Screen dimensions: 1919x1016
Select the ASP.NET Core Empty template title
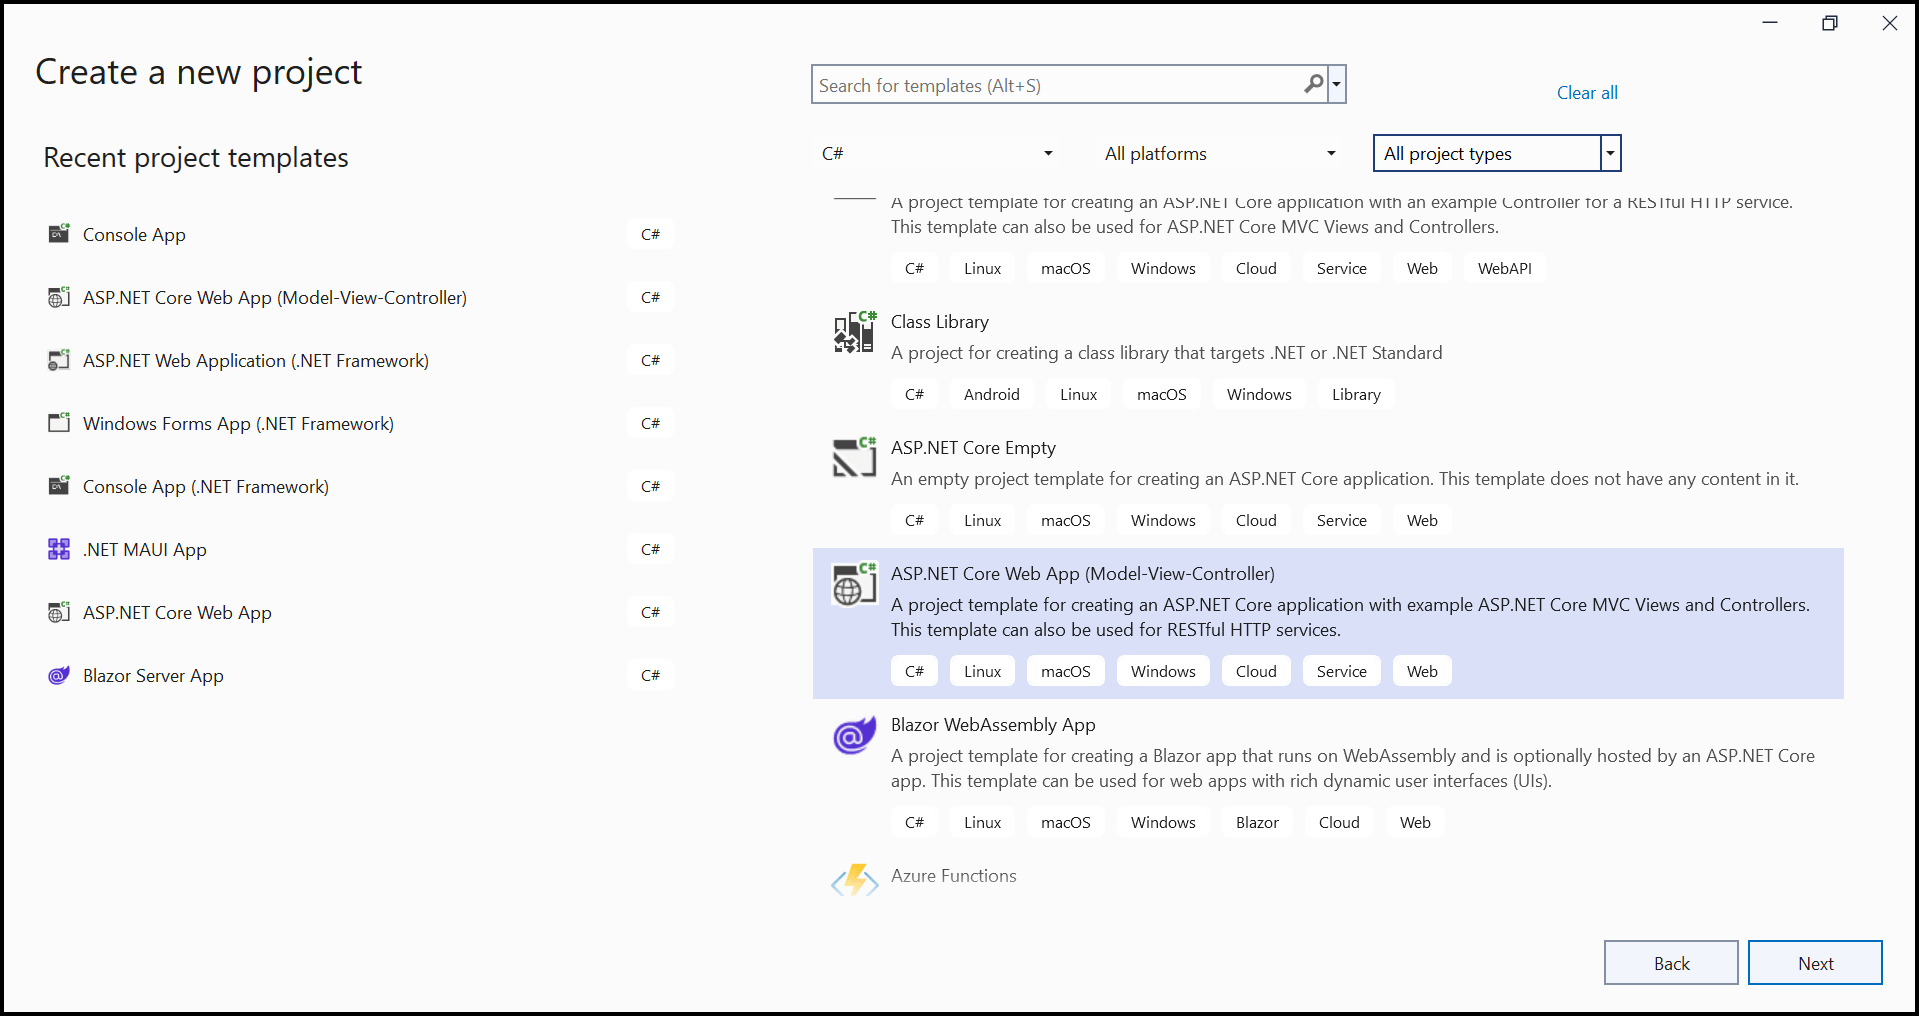point(973,448)
